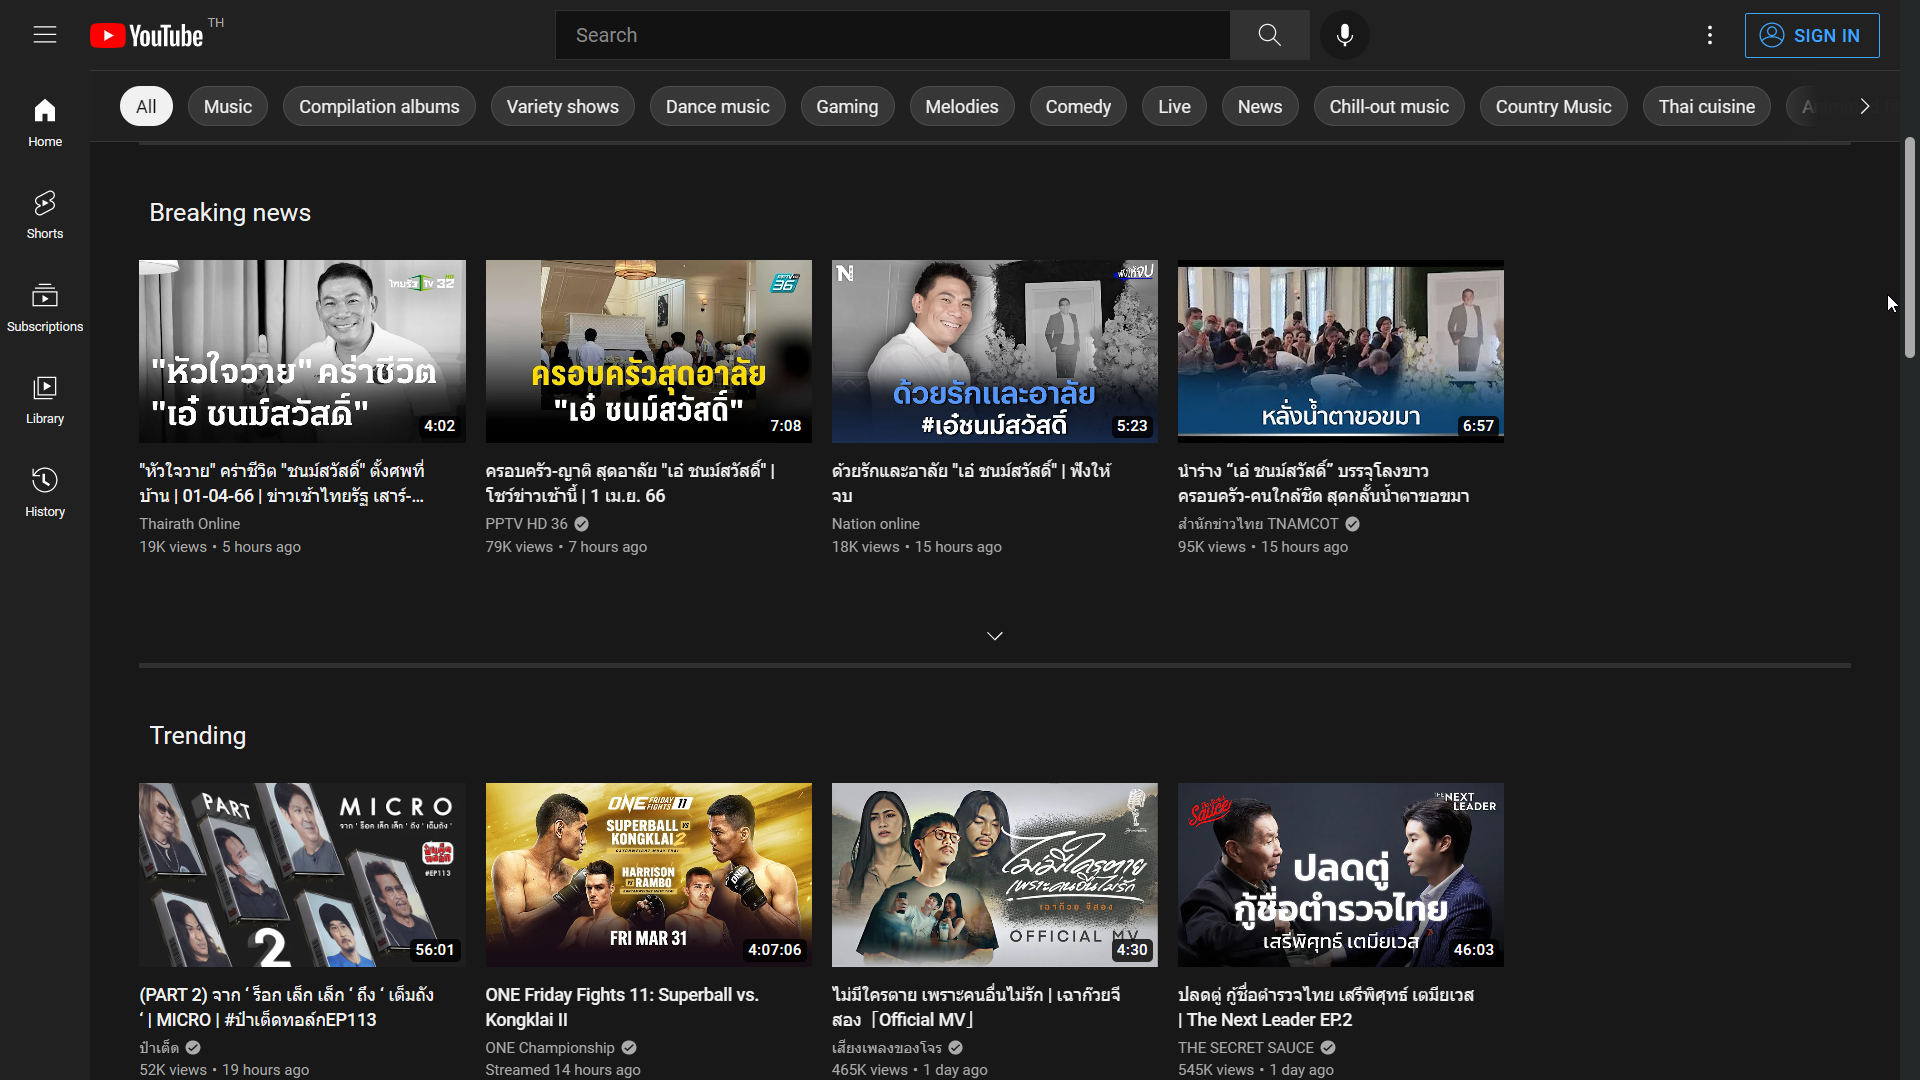Open Thairath Online channel link

(190, 524)
